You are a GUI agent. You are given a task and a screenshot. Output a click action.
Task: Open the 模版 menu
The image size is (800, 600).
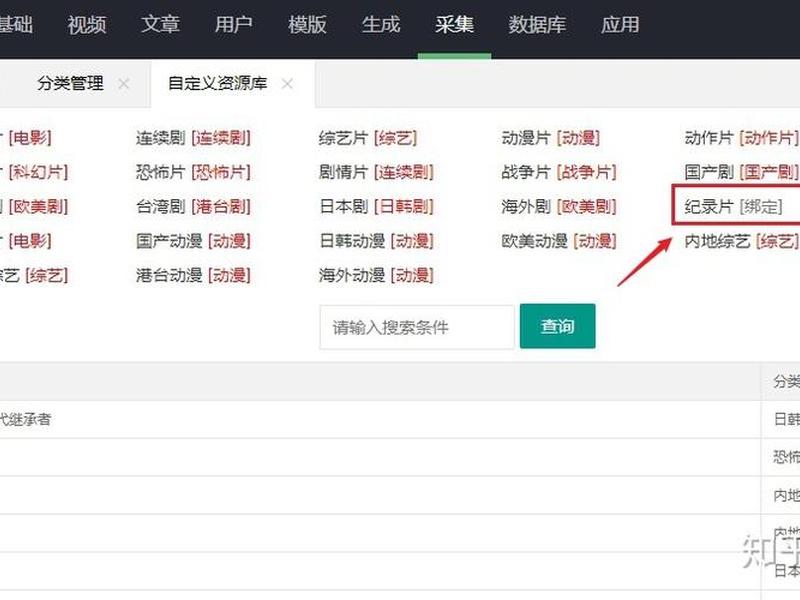[x=307, y=24]
